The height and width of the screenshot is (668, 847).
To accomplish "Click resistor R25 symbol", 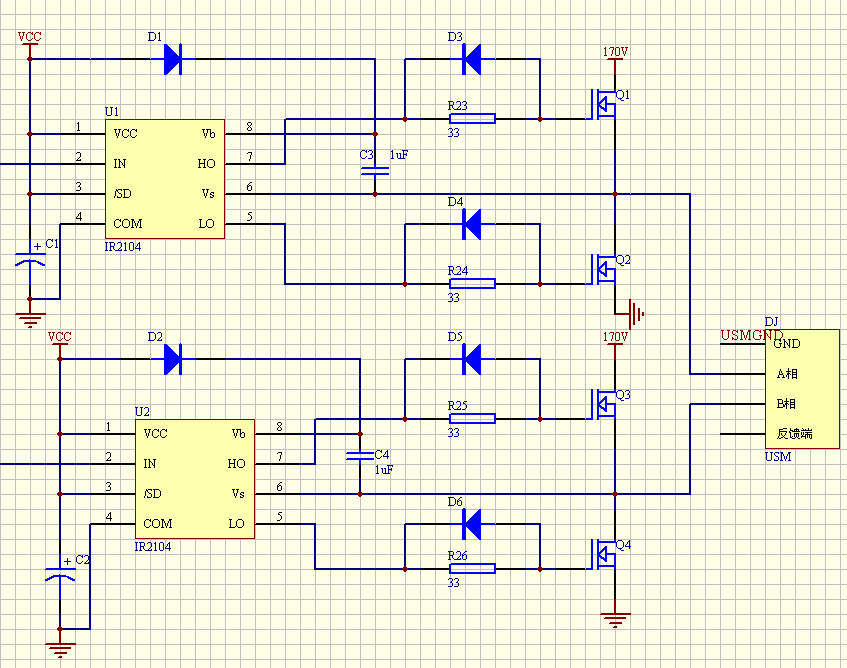I will [471, 419].
